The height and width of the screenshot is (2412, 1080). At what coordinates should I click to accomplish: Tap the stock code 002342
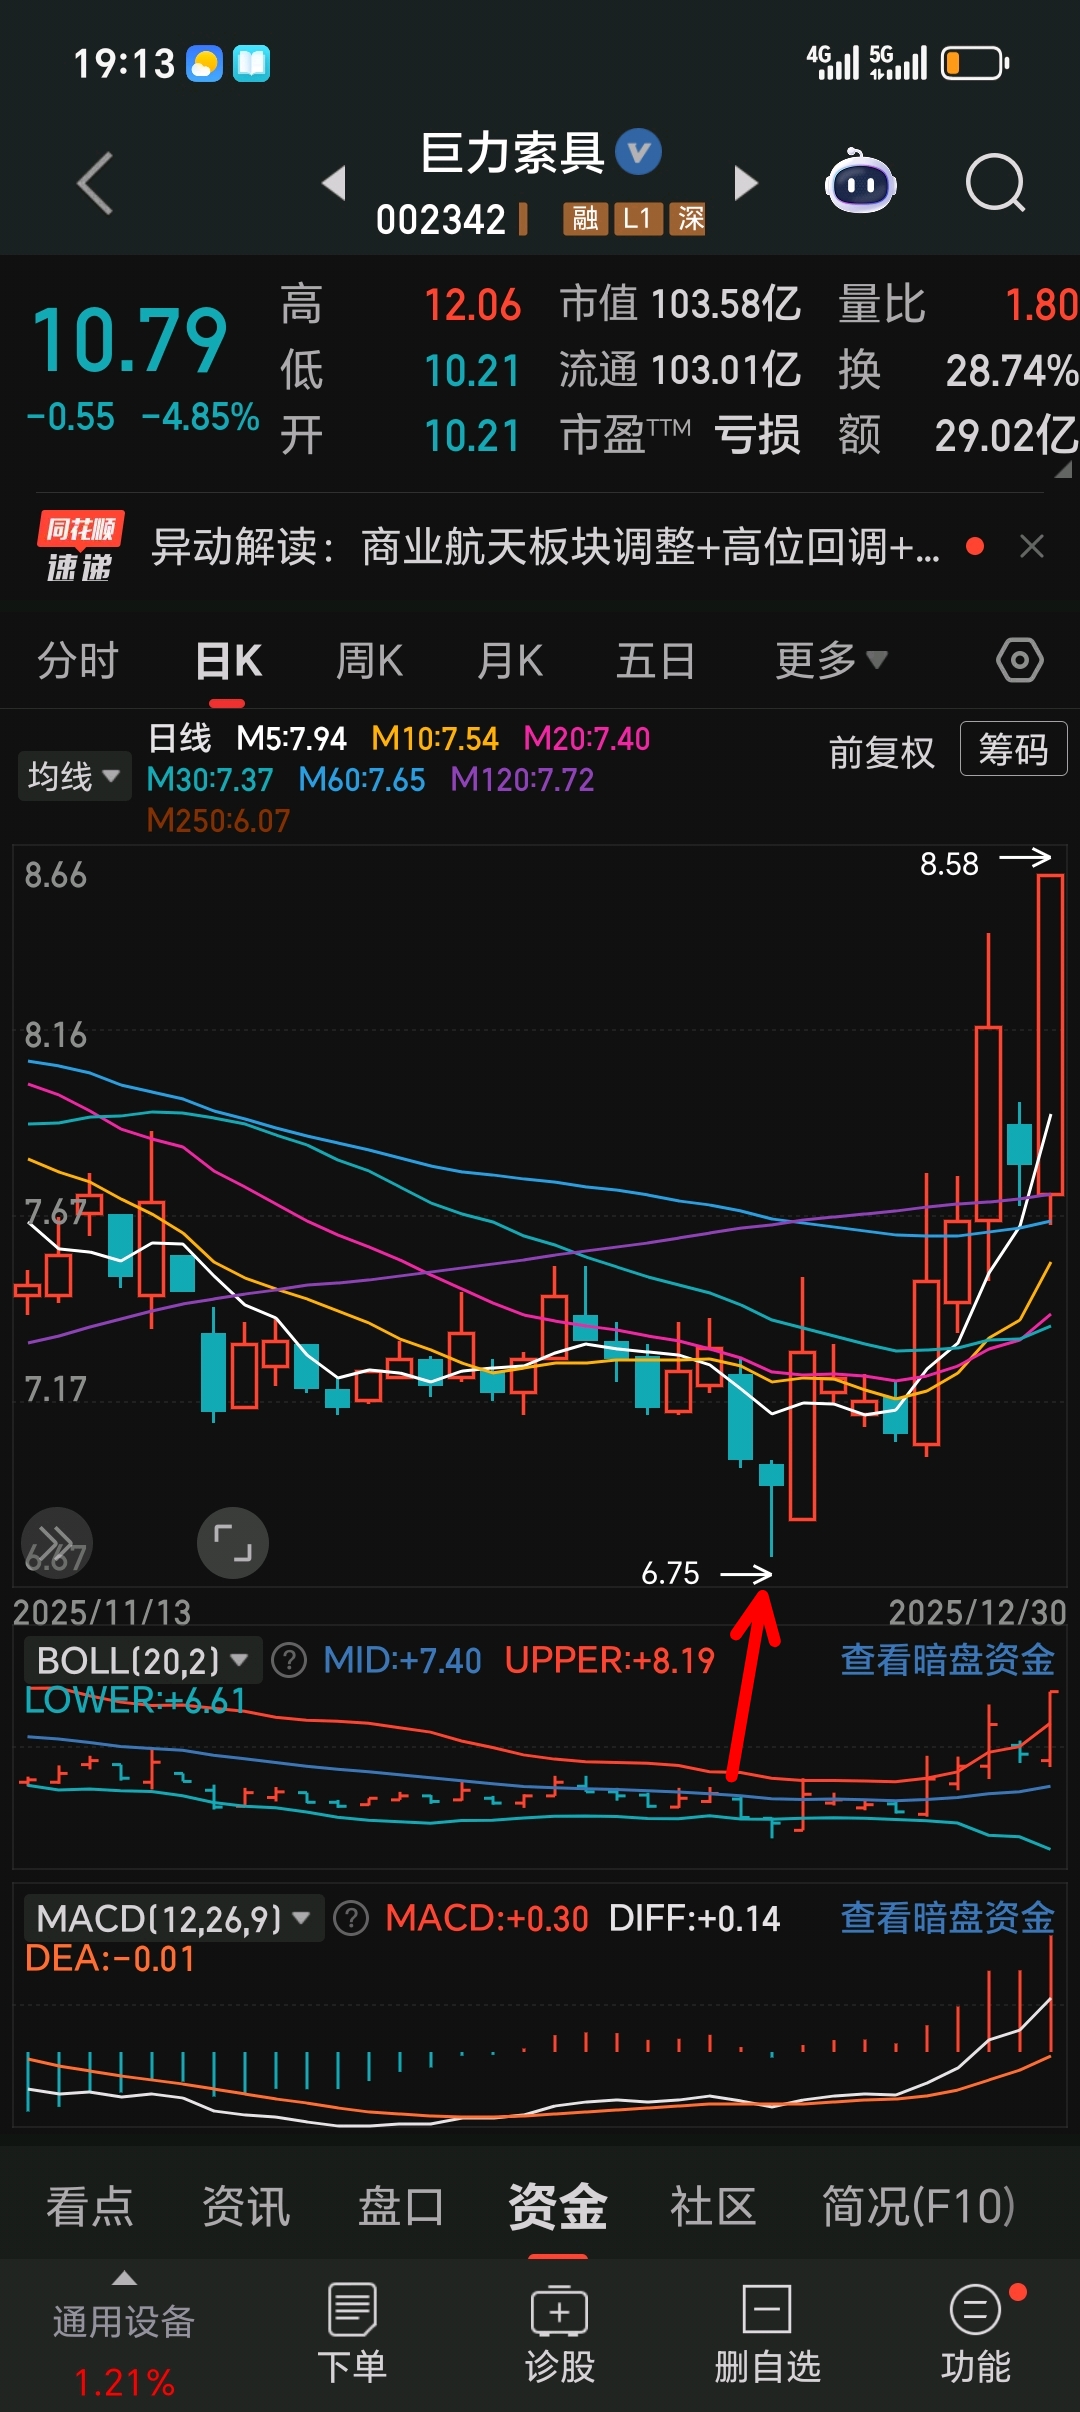click(441, 219)
